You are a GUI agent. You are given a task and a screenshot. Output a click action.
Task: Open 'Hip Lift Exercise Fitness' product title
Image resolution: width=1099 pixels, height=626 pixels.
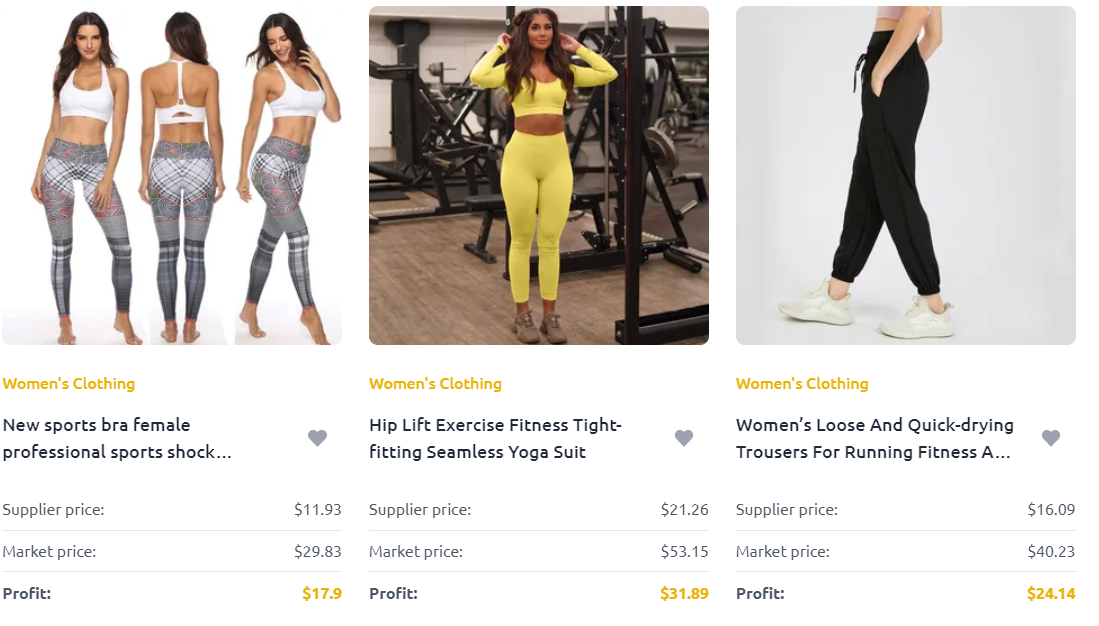point(496,439)
